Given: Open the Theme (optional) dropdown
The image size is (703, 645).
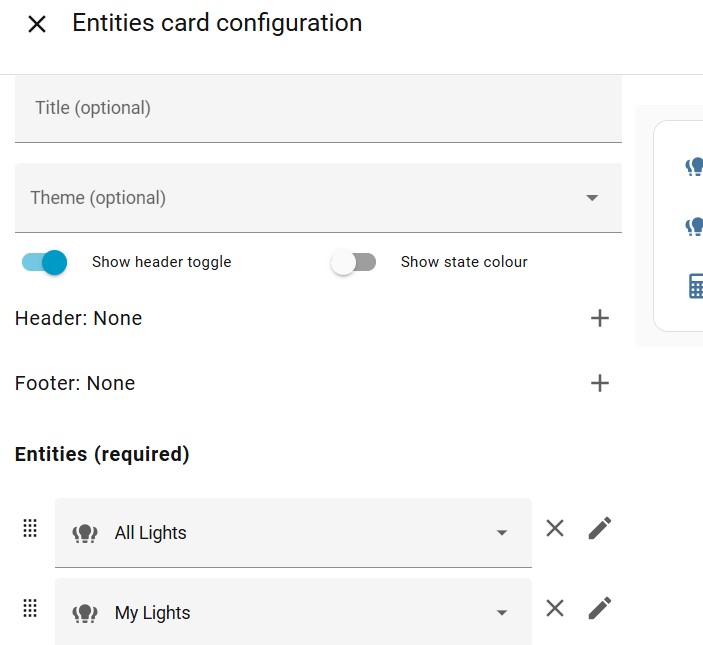Looking at the screenshot, I should [318, 198].
